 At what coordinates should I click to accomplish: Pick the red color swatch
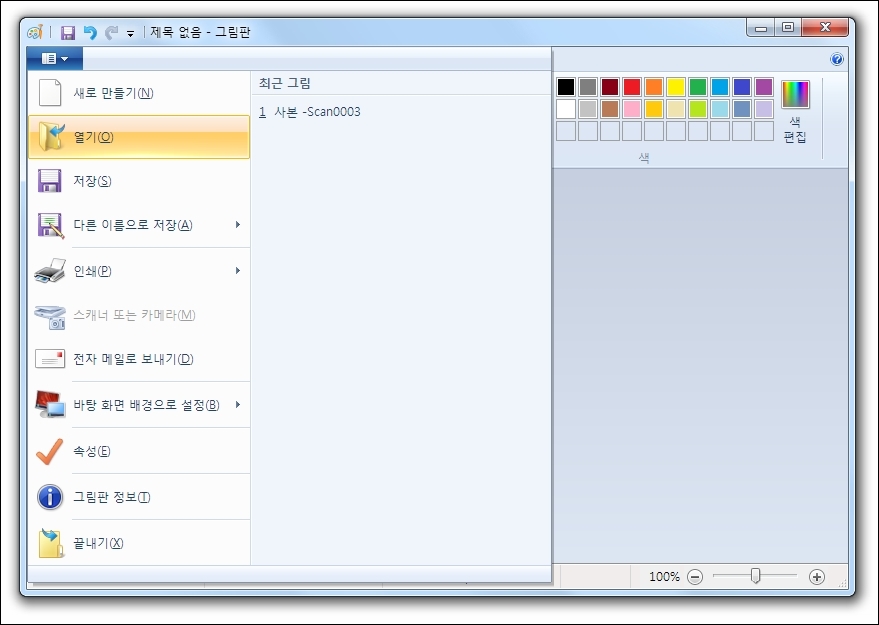tap(632, 87)
